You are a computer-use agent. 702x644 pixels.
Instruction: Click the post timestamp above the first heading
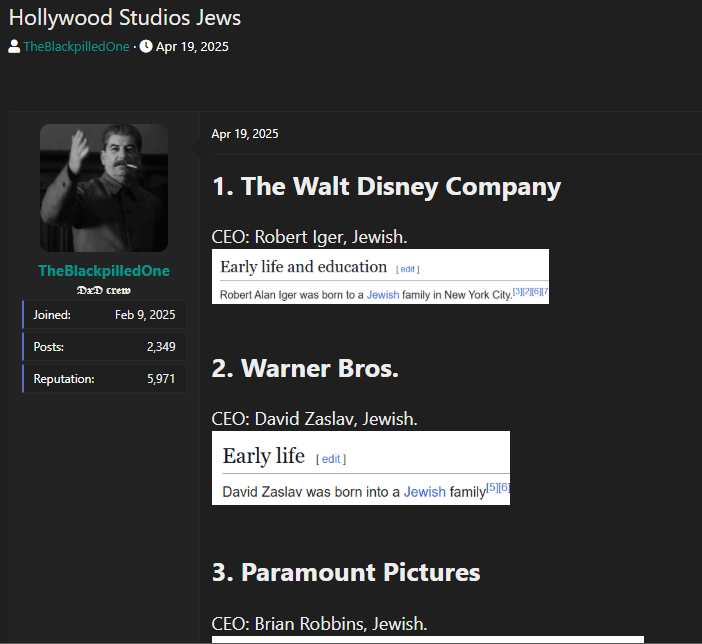pos(245,134)
